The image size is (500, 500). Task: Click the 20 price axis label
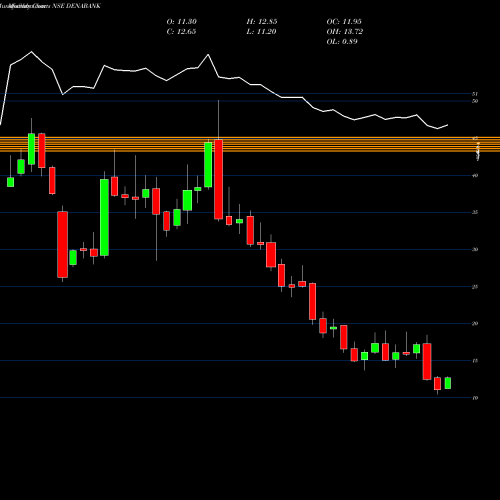coord(475,323)
